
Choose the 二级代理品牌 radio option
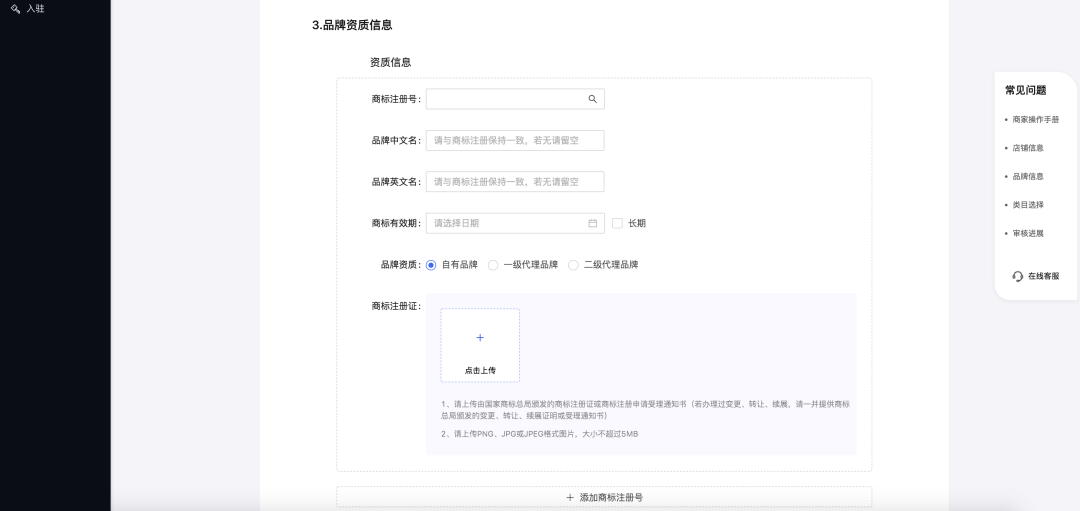pos(573,265)
